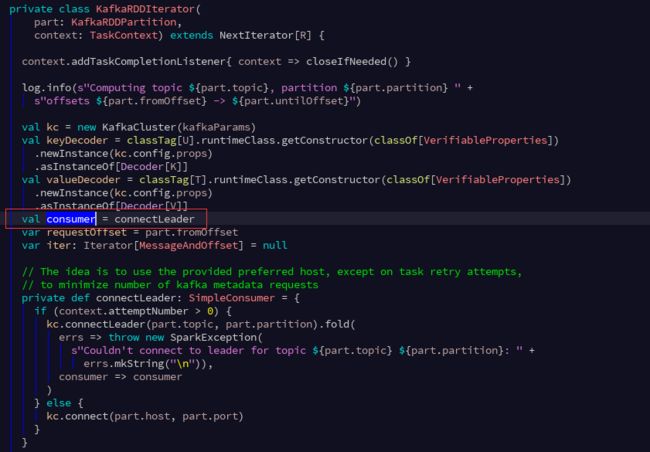Click the "Couldn't connect to leader" string
This screenshot has height=452, width=650.
pos(296,351)
